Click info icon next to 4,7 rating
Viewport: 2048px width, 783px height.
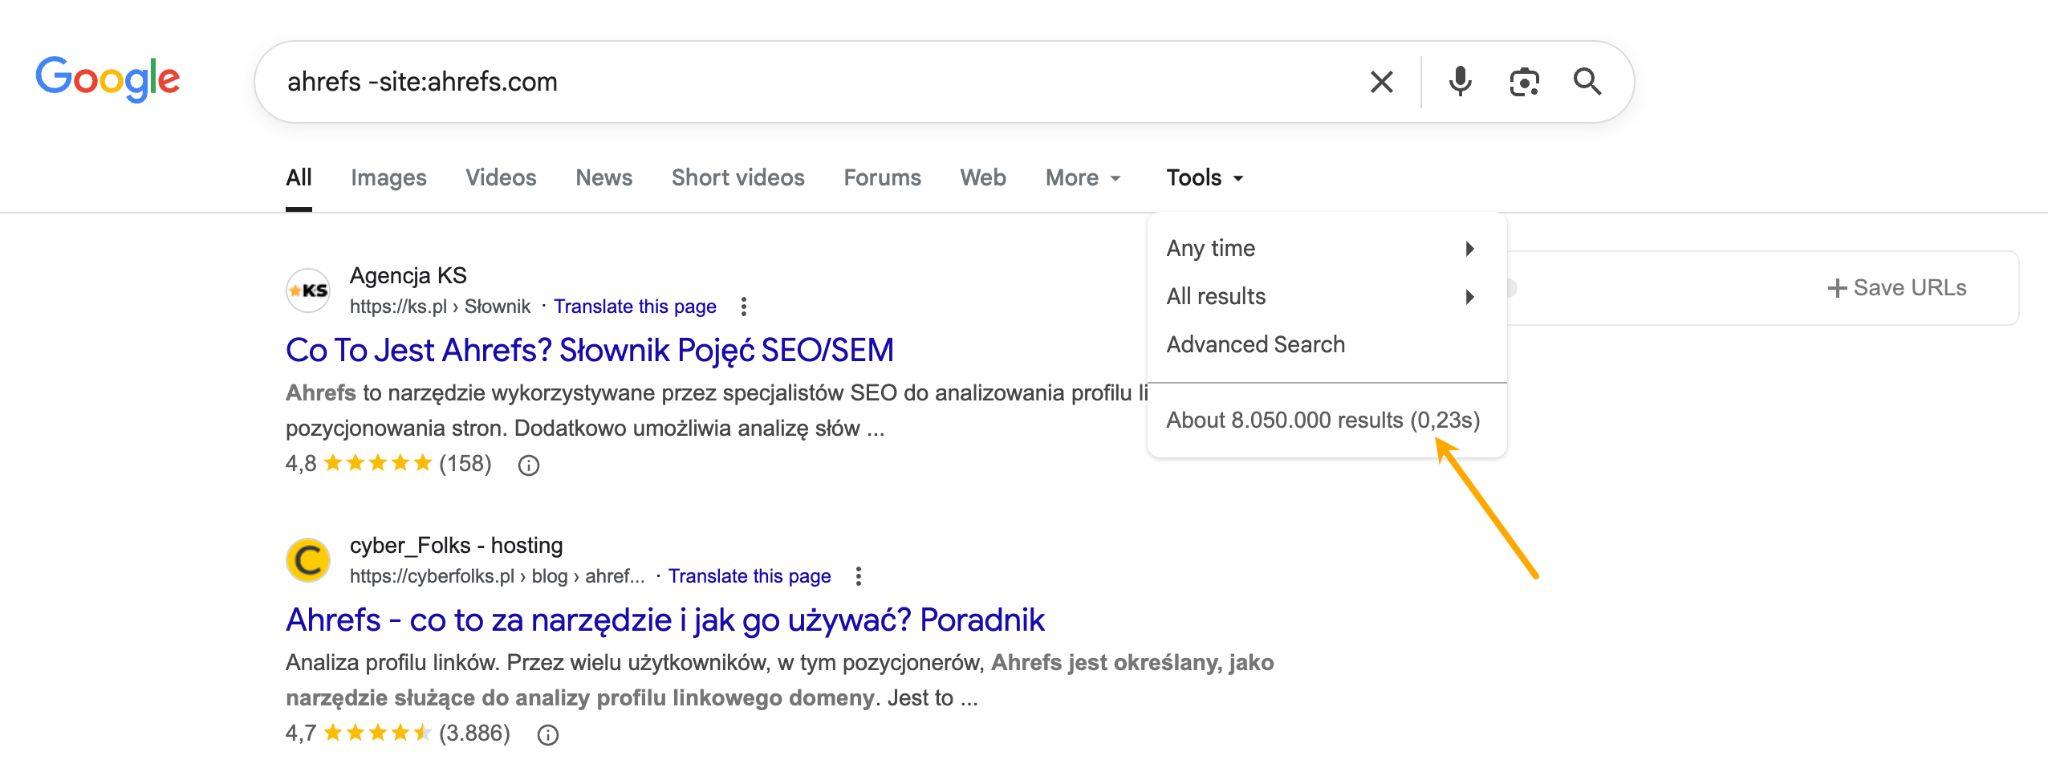548,735
